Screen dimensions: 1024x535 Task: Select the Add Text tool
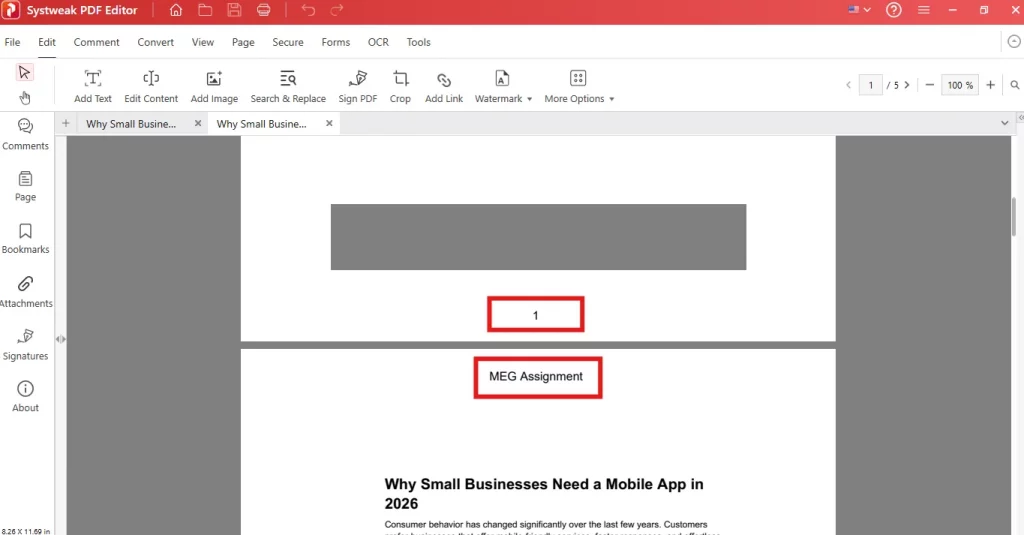tap(93, 87)
